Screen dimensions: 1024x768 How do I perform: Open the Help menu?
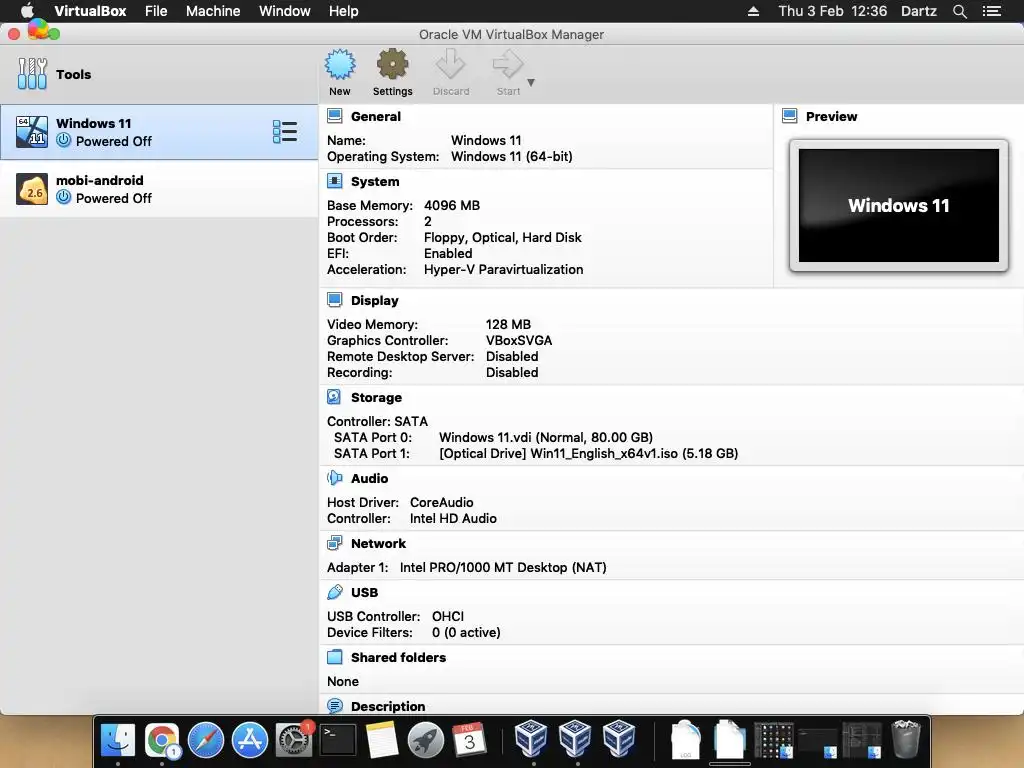(344, 11)
